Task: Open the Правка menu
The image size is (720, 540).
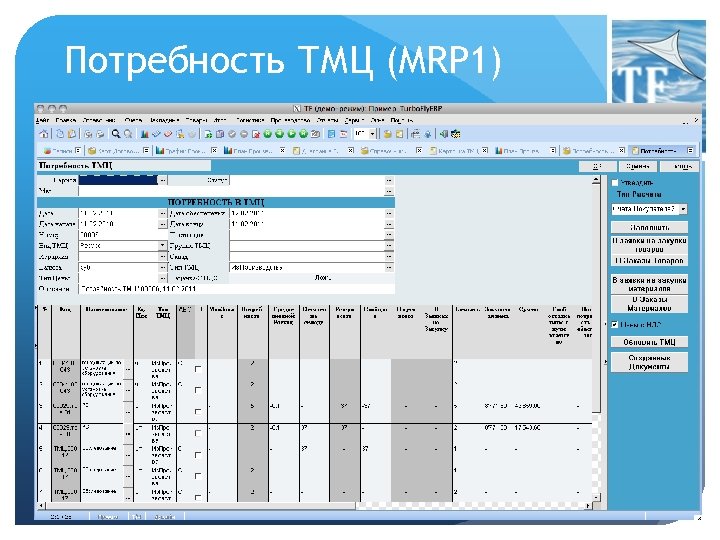Action: tap(66, 120)
